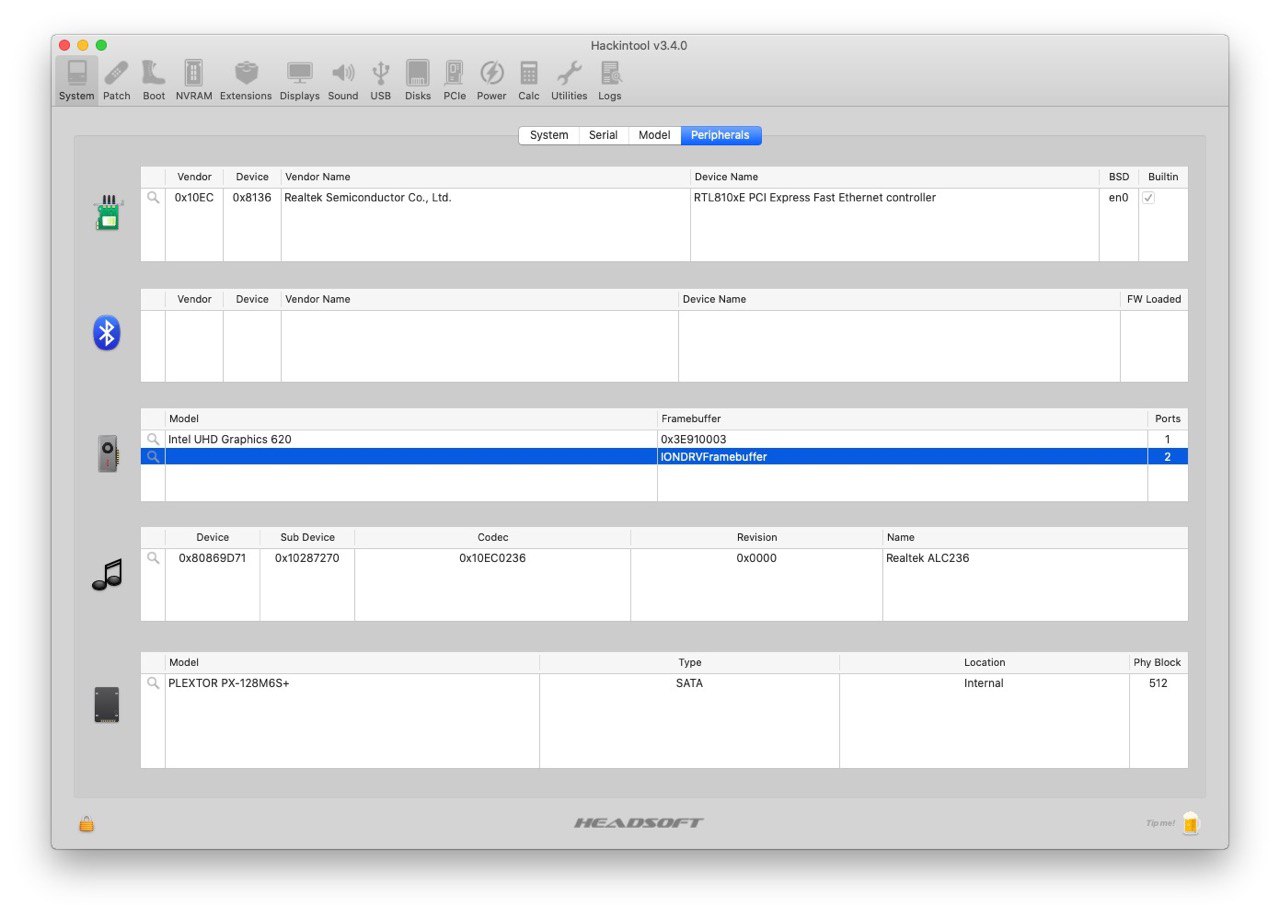Click the en0 BSD cell

1118,198
